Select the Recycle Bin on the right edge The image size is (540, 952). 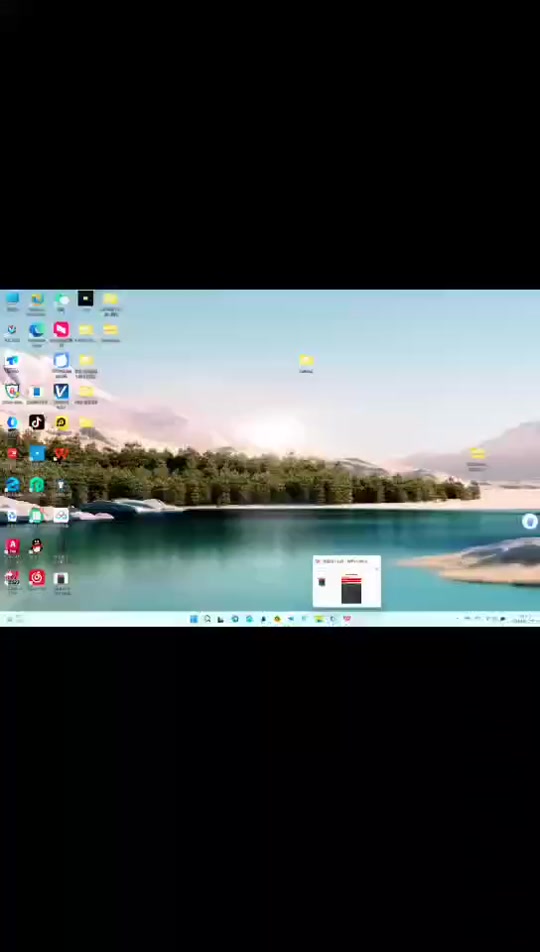tap(530, 522)
